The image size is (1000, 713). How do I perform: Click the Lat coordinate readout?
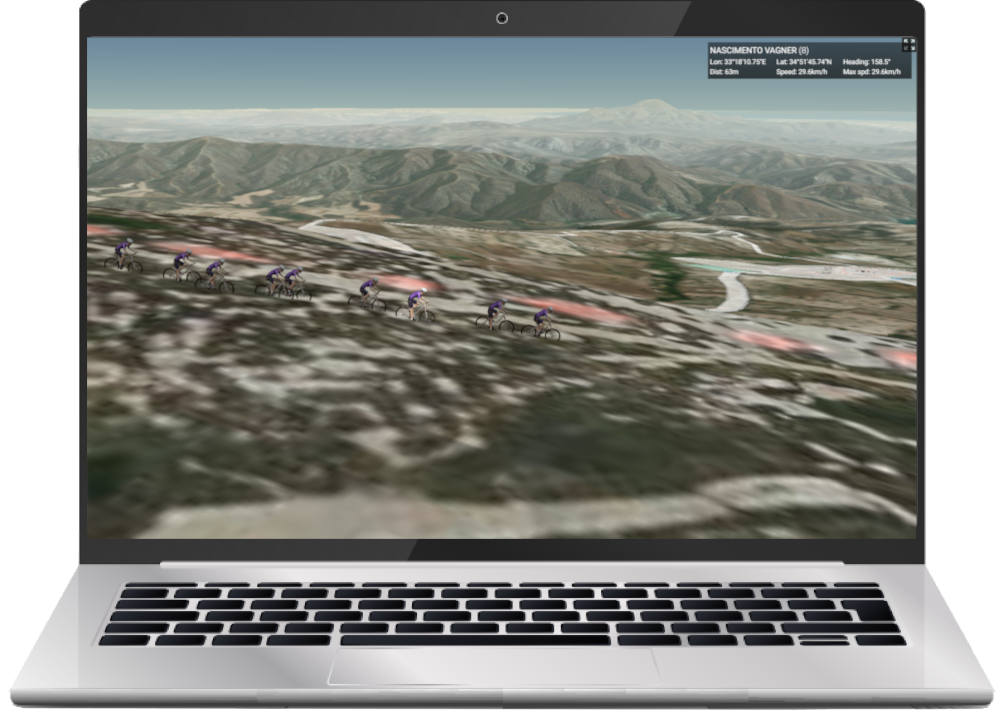coord(804,62)
